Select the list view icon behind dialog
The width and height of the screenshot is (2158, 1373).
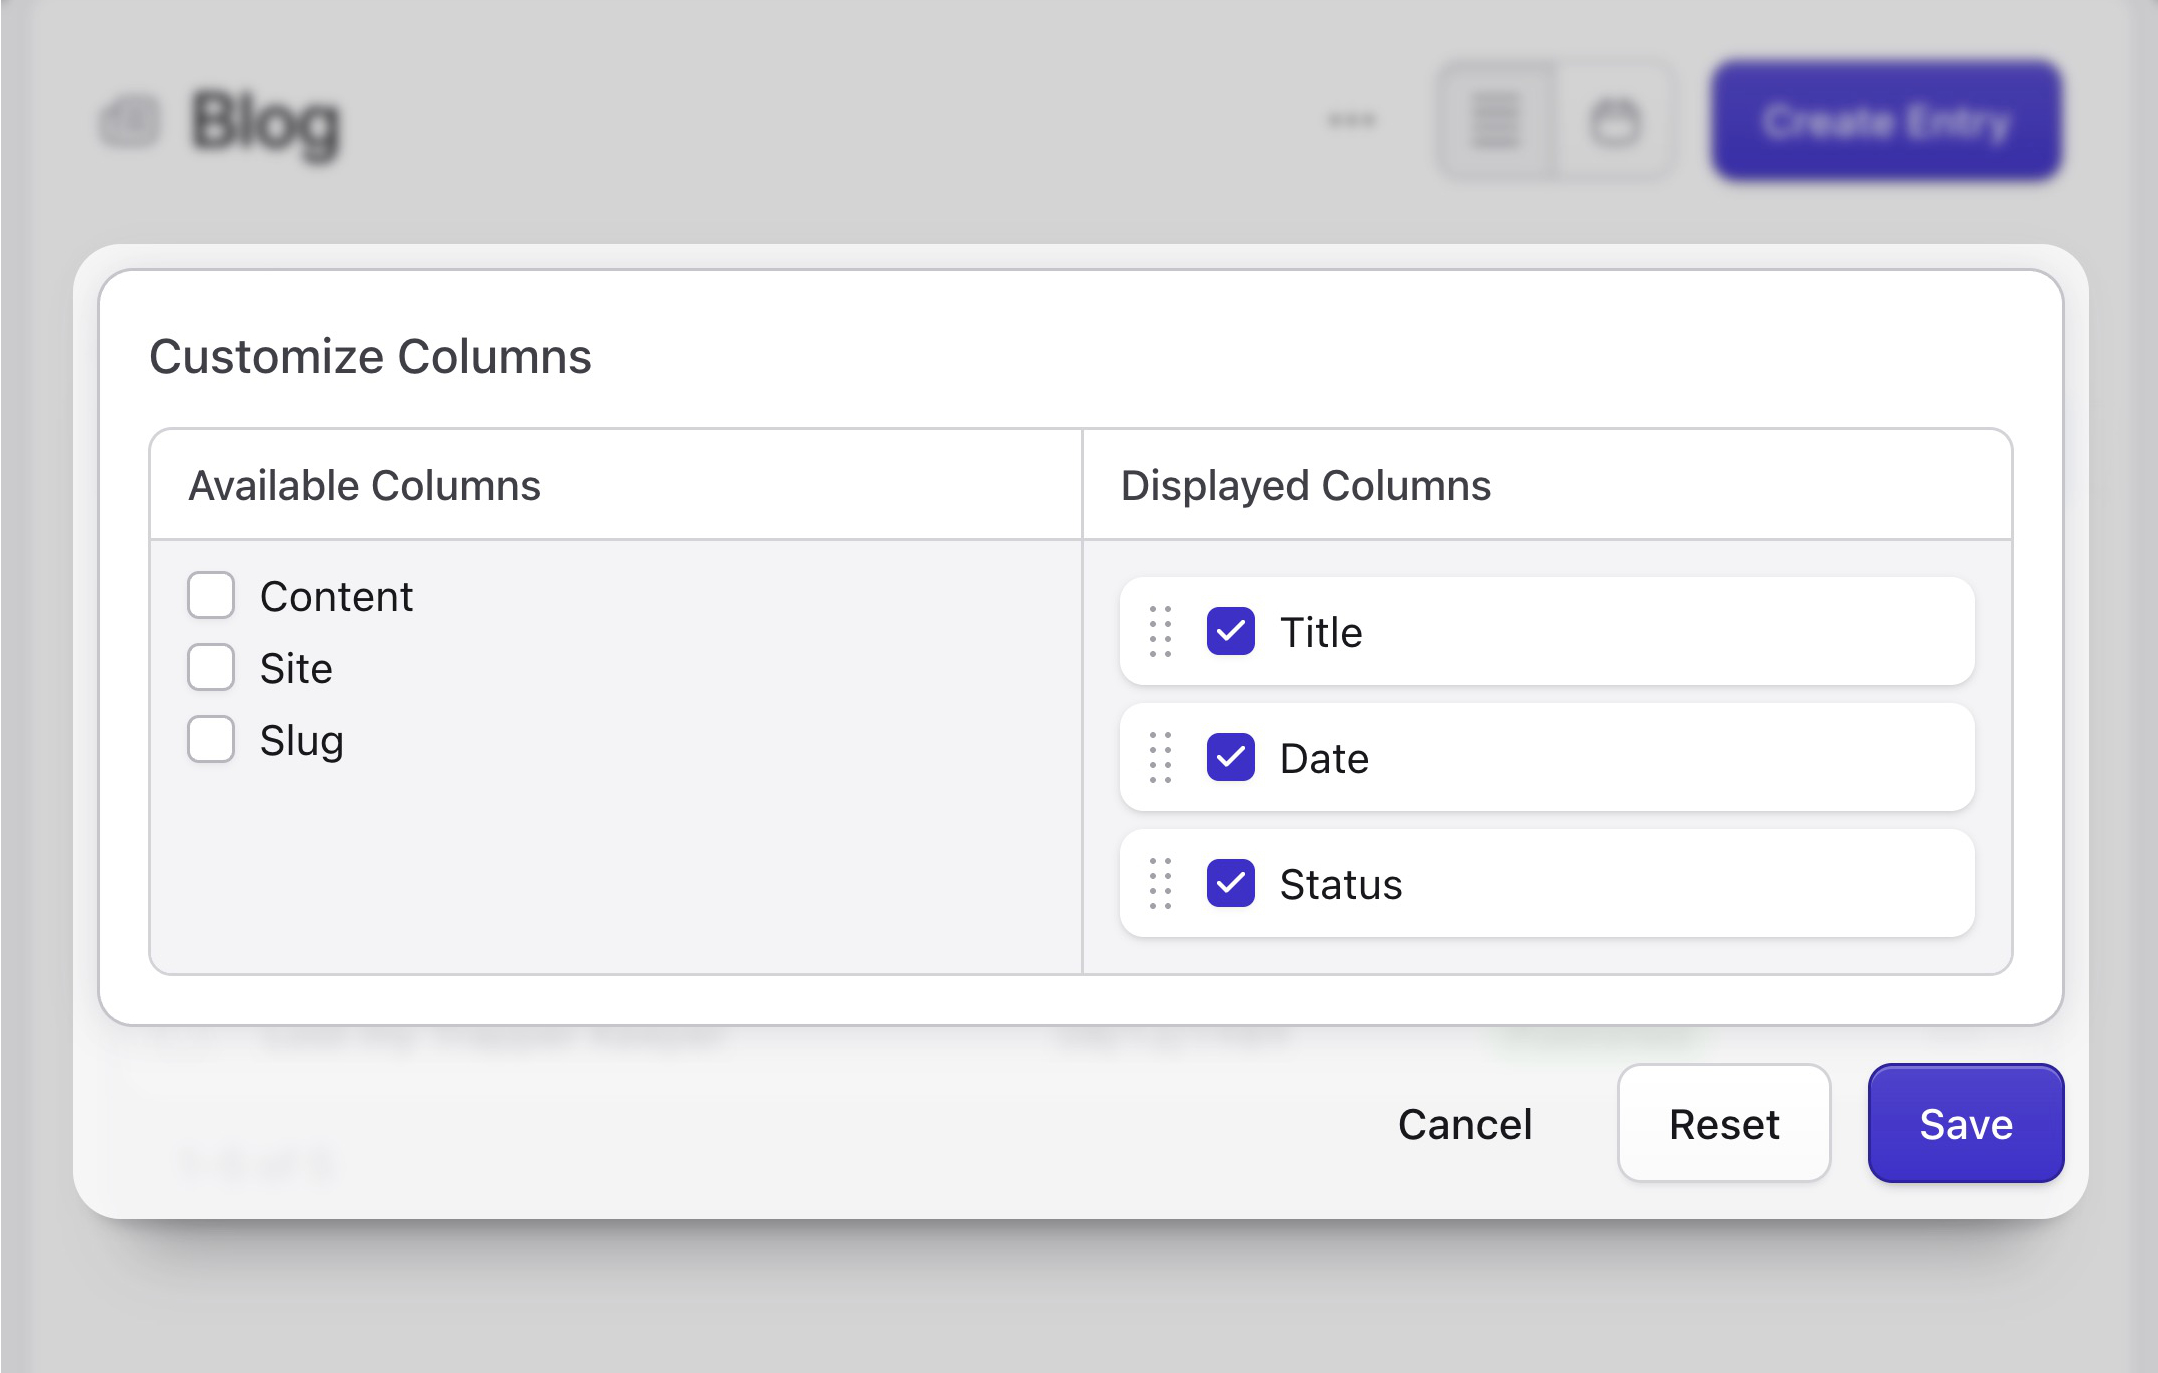click(x=1497, y=122)
